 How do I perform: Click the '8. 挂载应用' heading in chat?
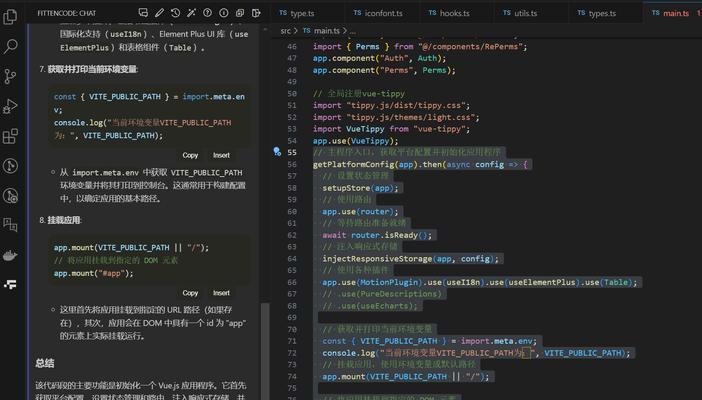point(60,220)
